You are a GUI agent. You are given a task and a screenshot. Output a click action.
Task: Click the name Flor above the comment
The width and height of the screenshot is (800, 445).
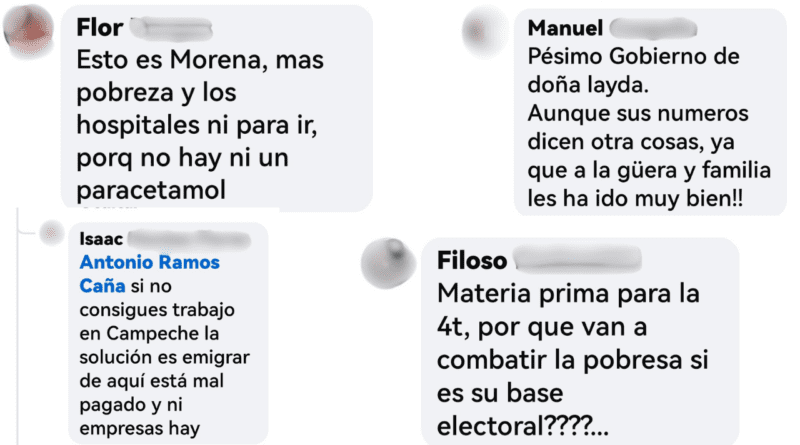coord(99,28)
